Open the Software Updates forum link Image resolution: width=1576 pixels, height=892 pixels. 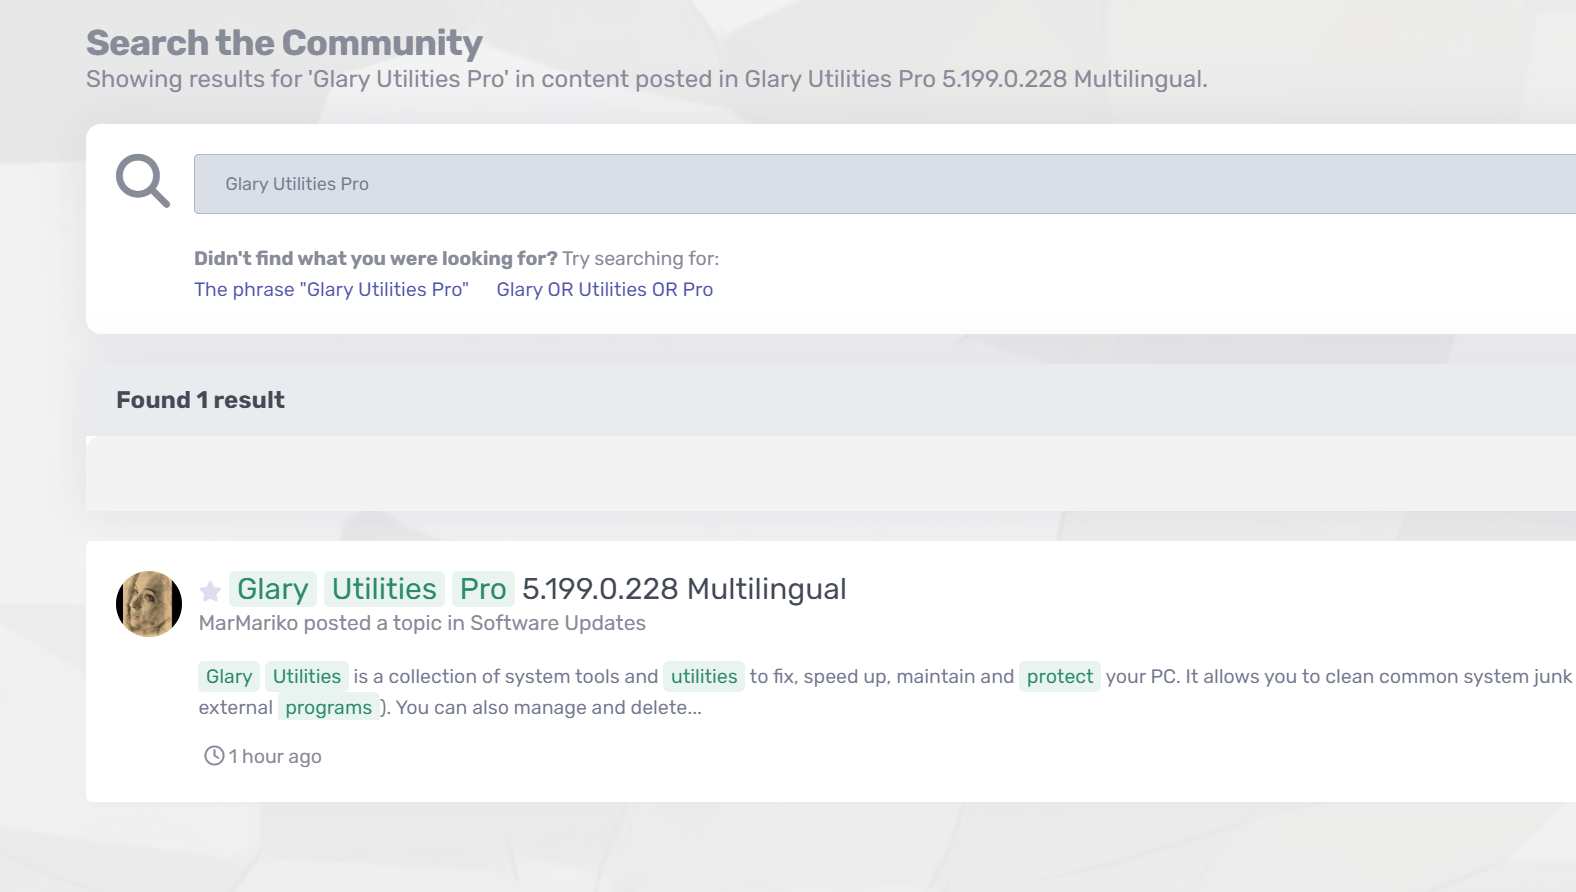tap(558, 623)
